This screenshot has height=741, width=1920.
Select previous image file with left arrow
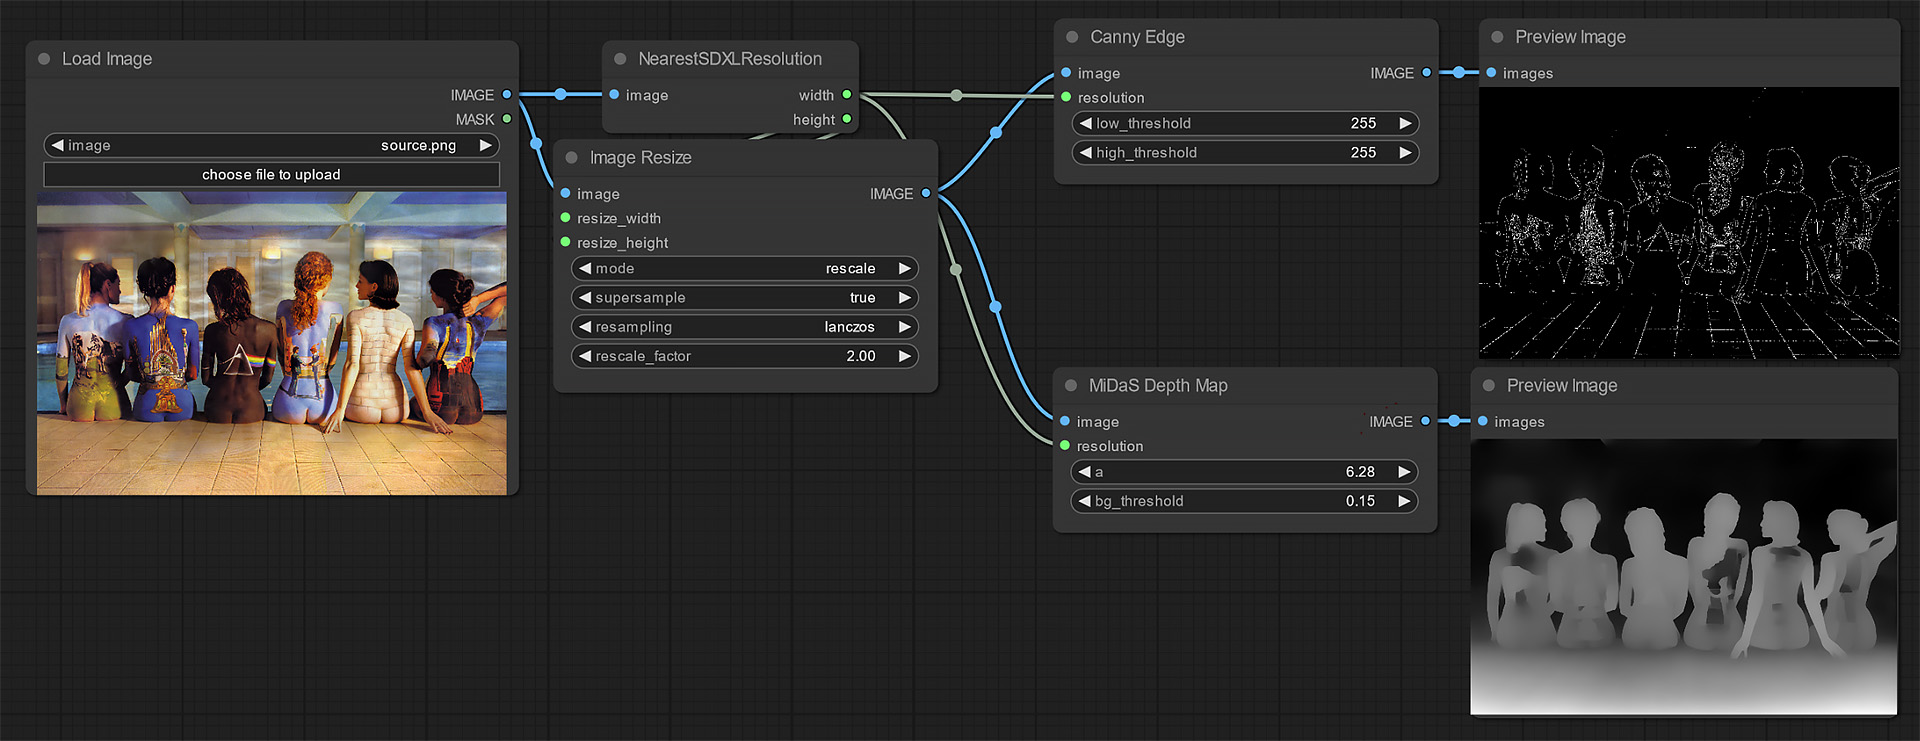click(57, 145)
